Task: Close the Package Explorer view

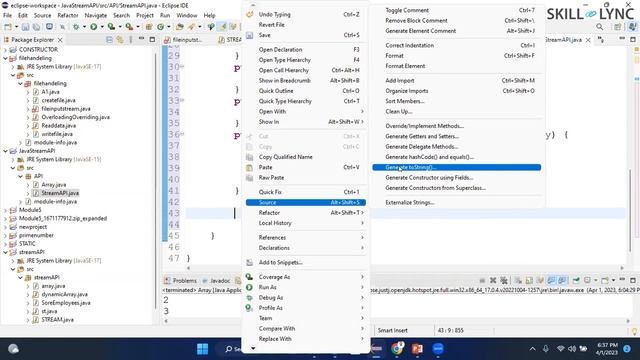Action: coord(60,40)
